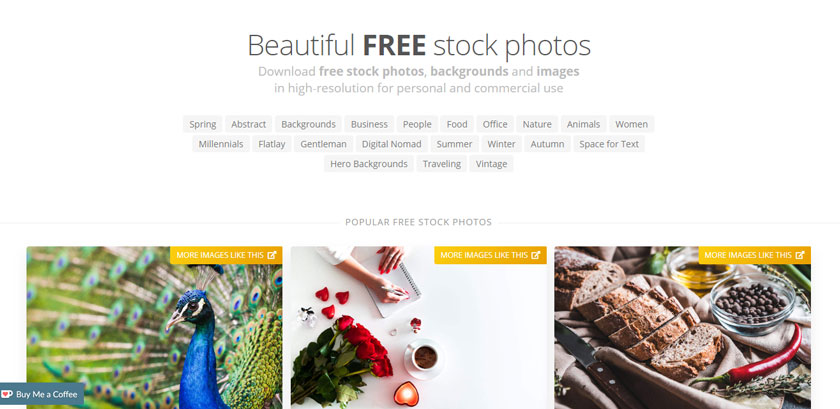Click external link icon on bread photo

pos(800,255)
